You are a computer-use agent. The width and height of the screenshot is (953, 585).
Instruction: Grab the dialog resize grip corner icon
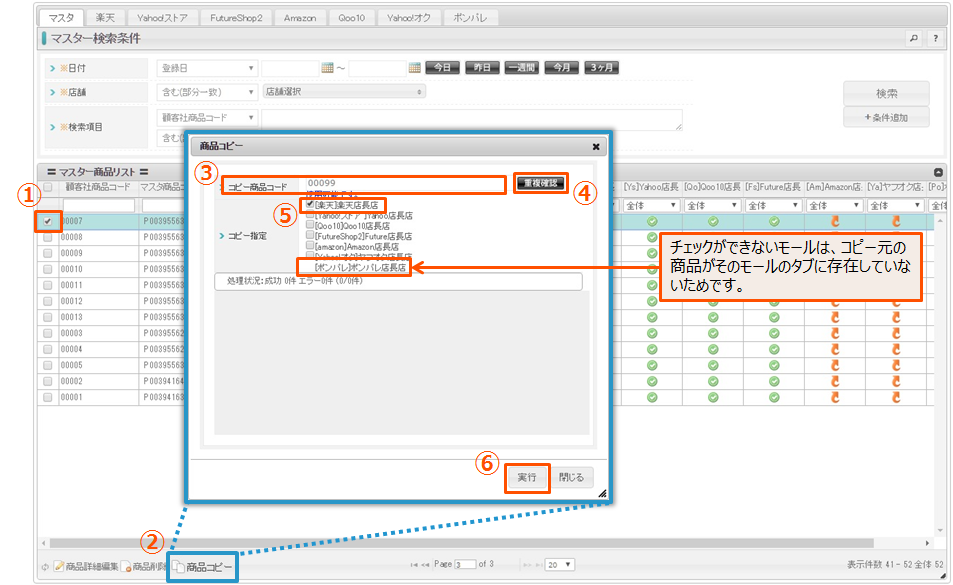click(x=602, y=493)
